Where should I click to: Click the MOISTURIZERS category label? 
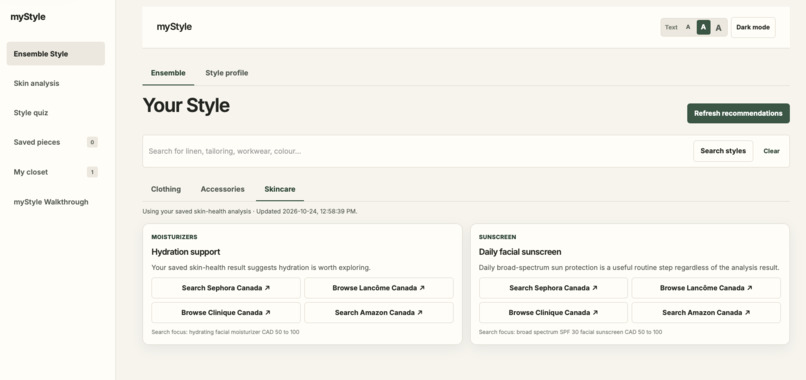tap(174, 237)
